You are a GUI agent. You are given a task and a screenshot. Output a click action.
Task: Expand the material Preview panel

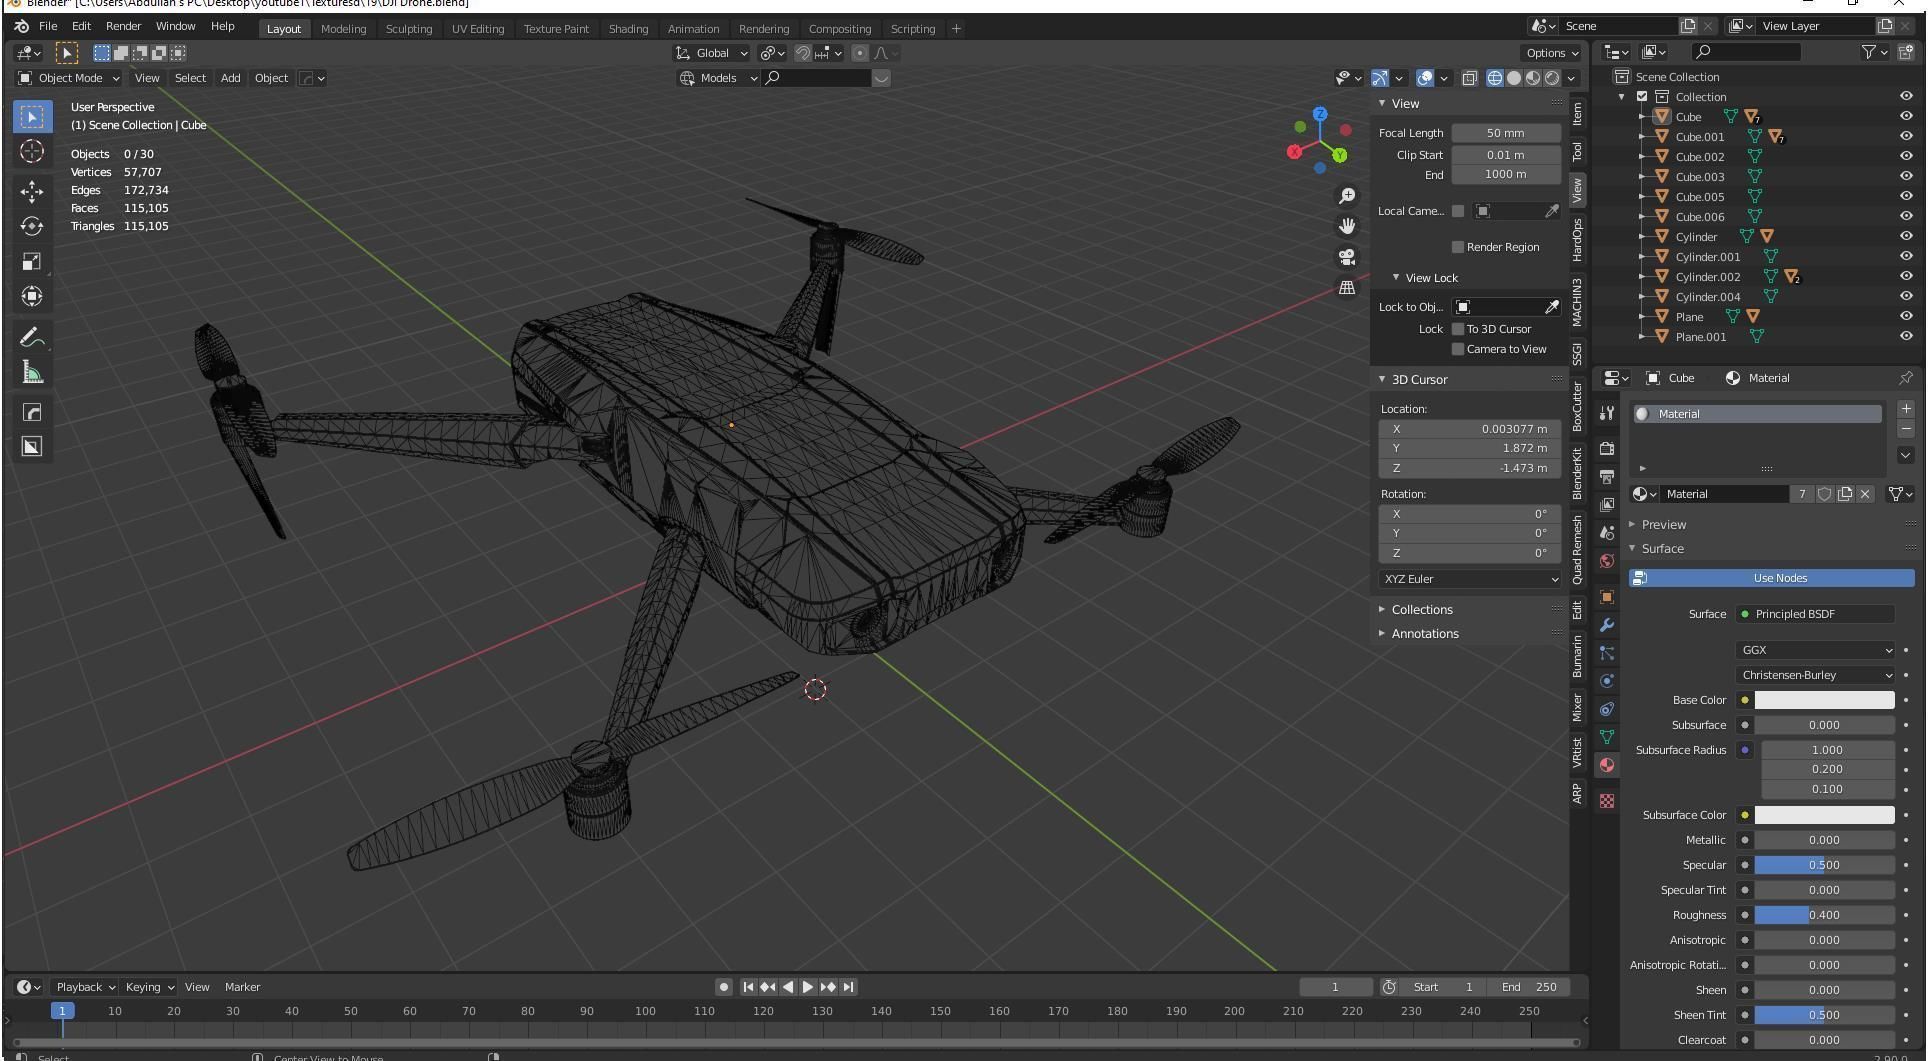point(1663,525)
